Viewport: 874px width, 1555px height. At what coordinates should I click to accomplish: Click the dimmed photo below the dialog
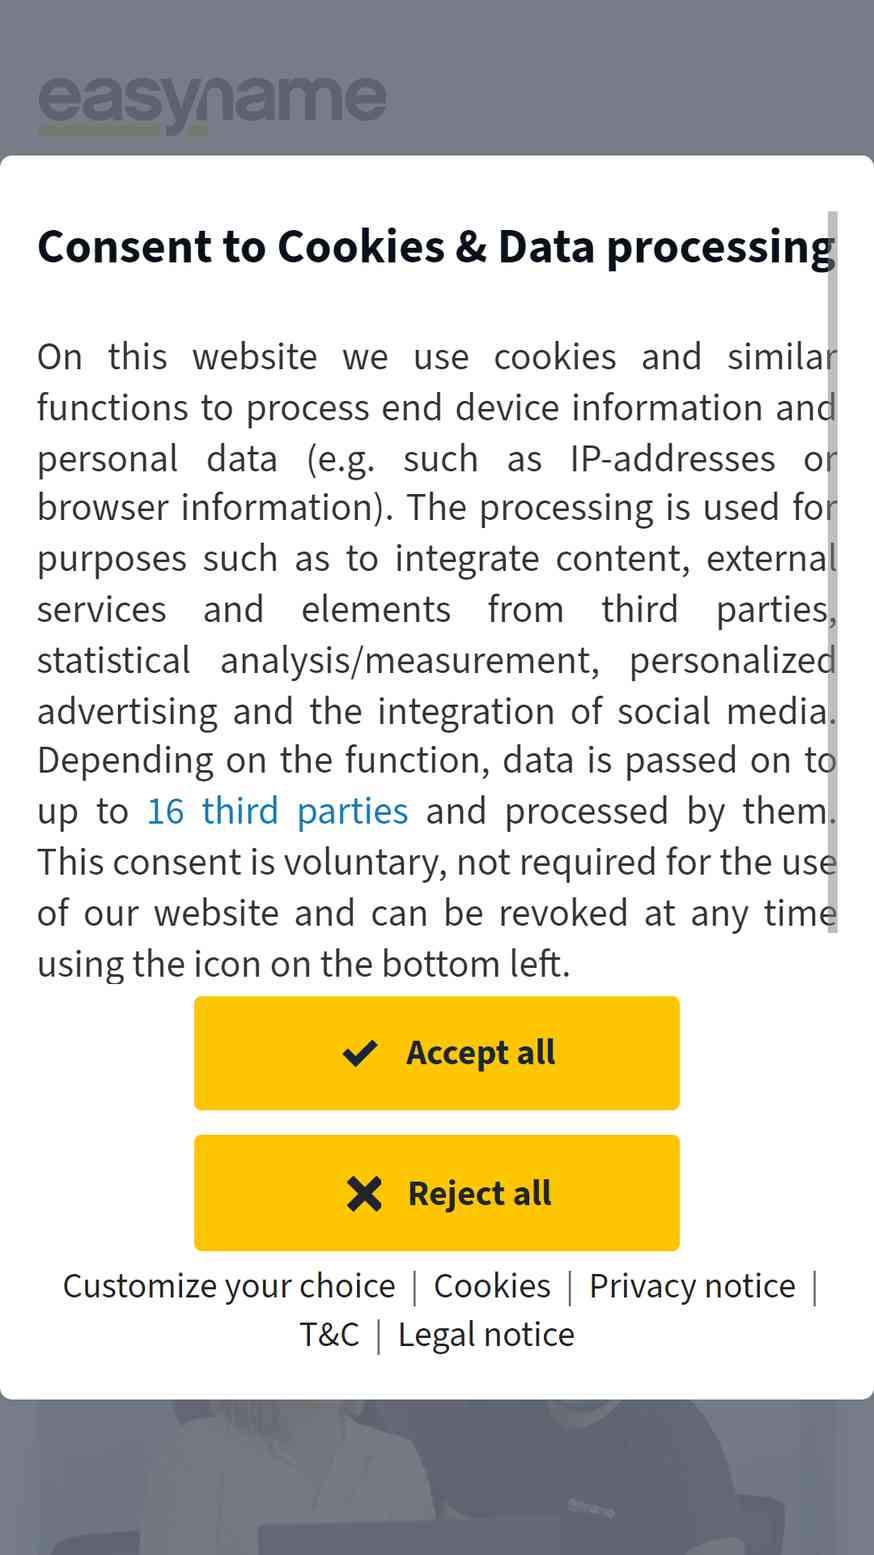437,1476
